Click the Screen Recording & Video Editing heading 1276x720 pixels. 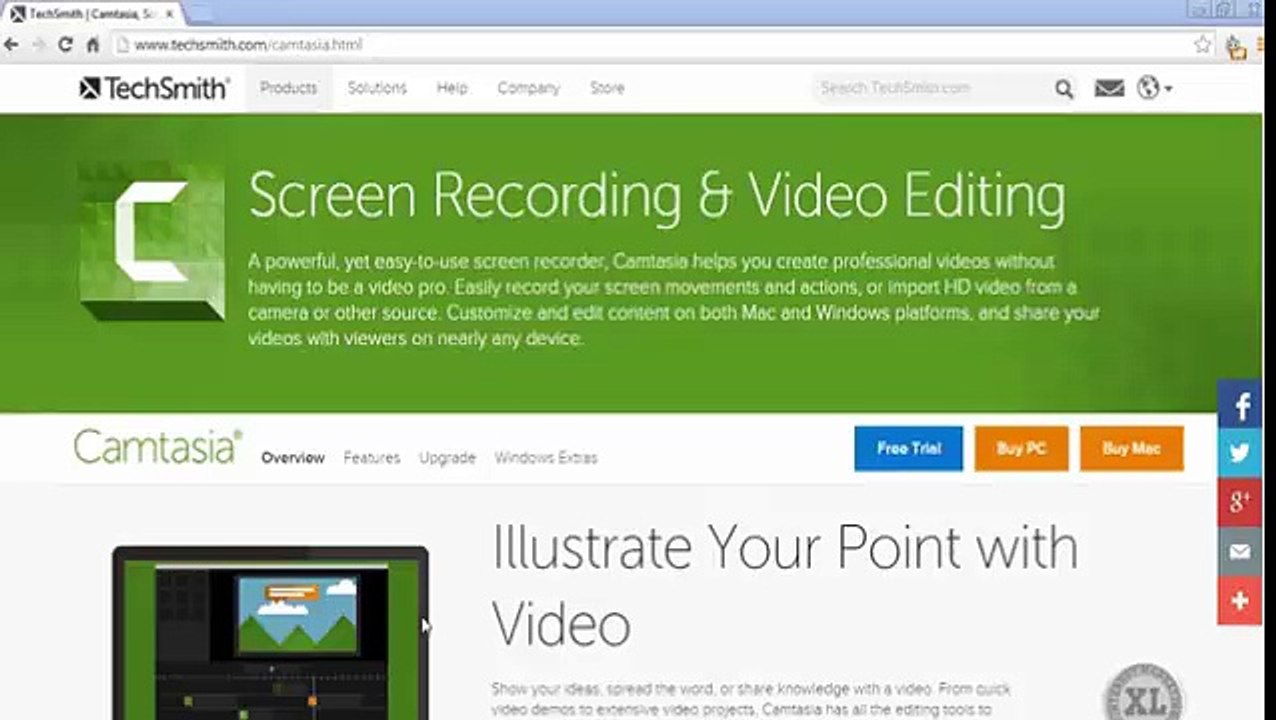pos(657,195)
